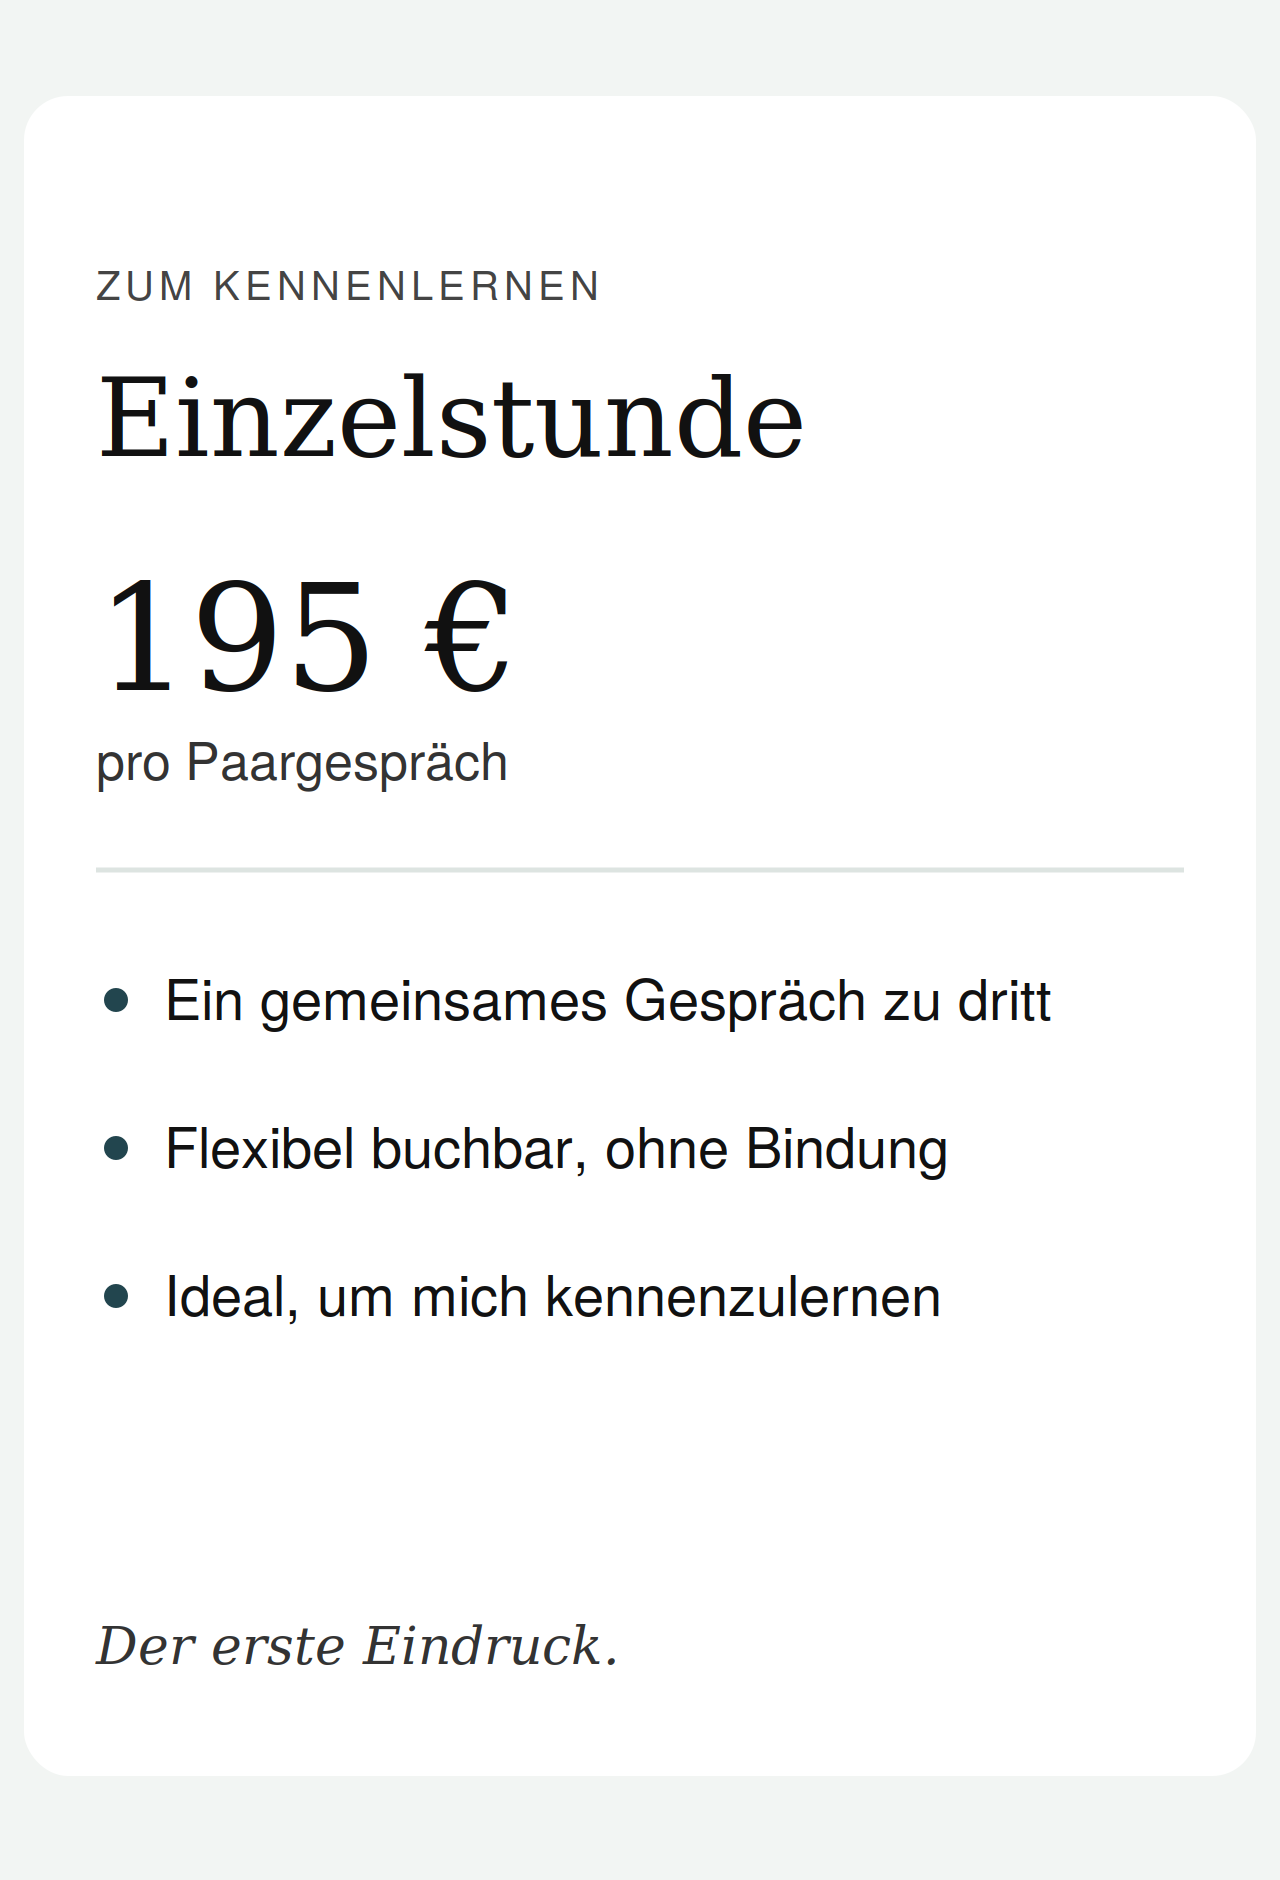Click the italic "Der erste Eindruck." tagline
Image resolution: width=1280 pixels, height=1880 pixels.
click(x=357, y=1647)
